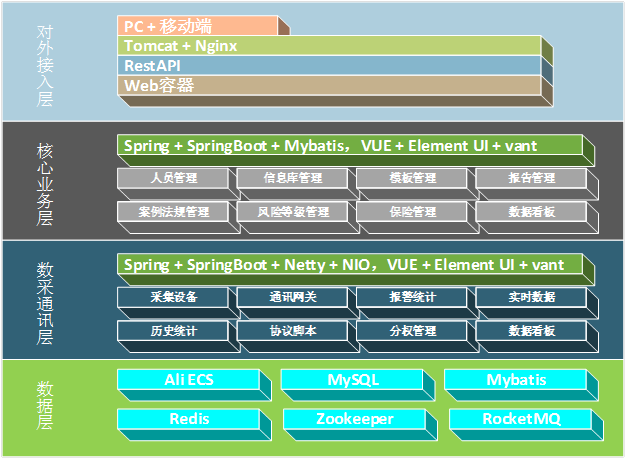
Task: Select the 案例法规管理 box
Action: point(172,213)
